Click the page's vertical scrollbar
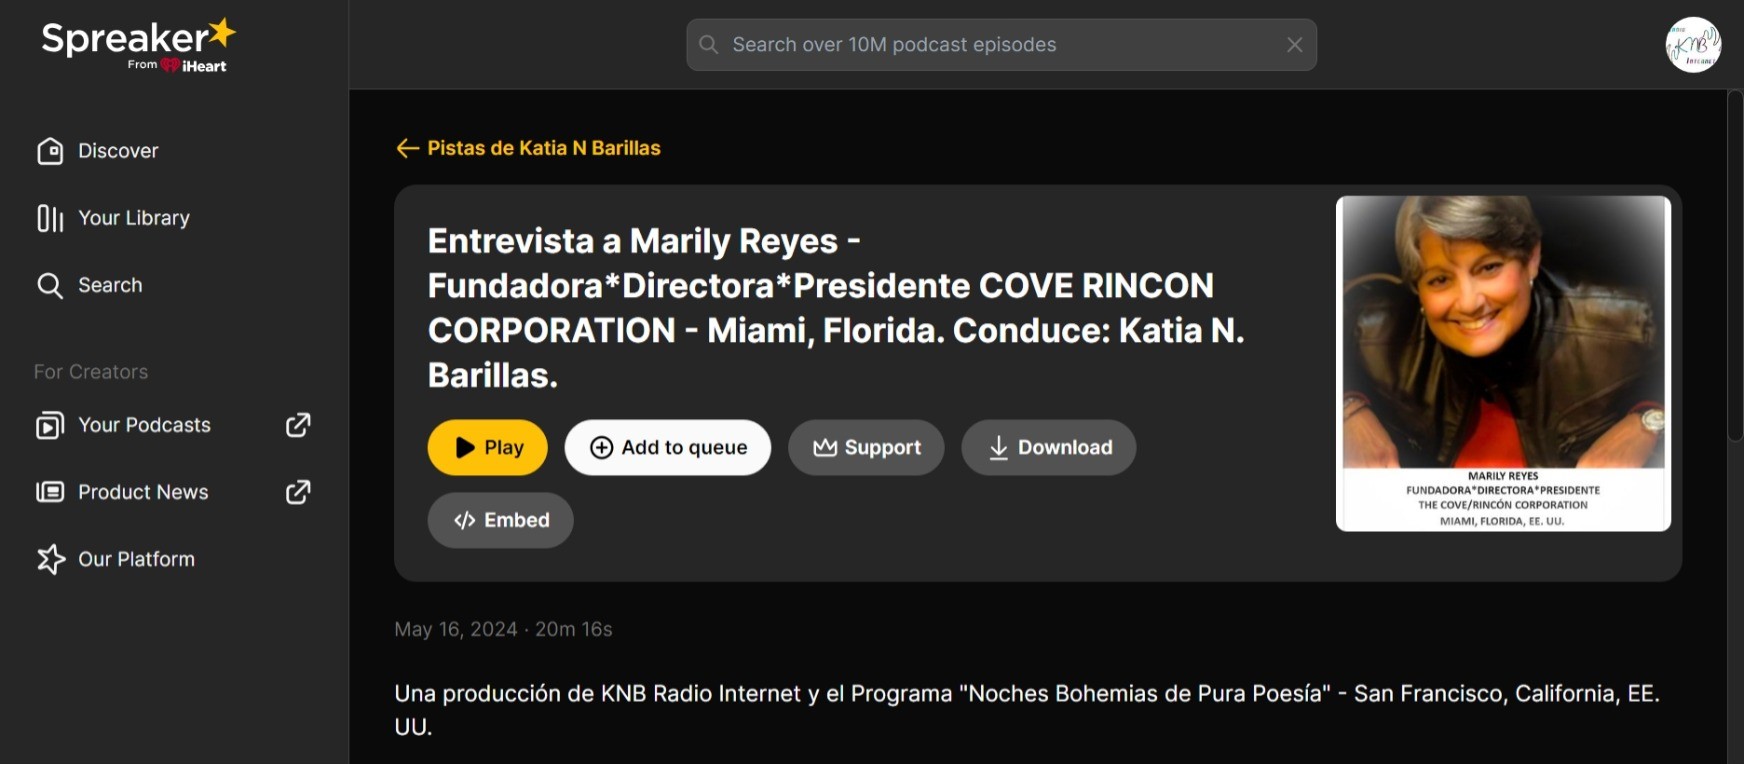Viewport: 1744px width, 764px height. 1735,267
